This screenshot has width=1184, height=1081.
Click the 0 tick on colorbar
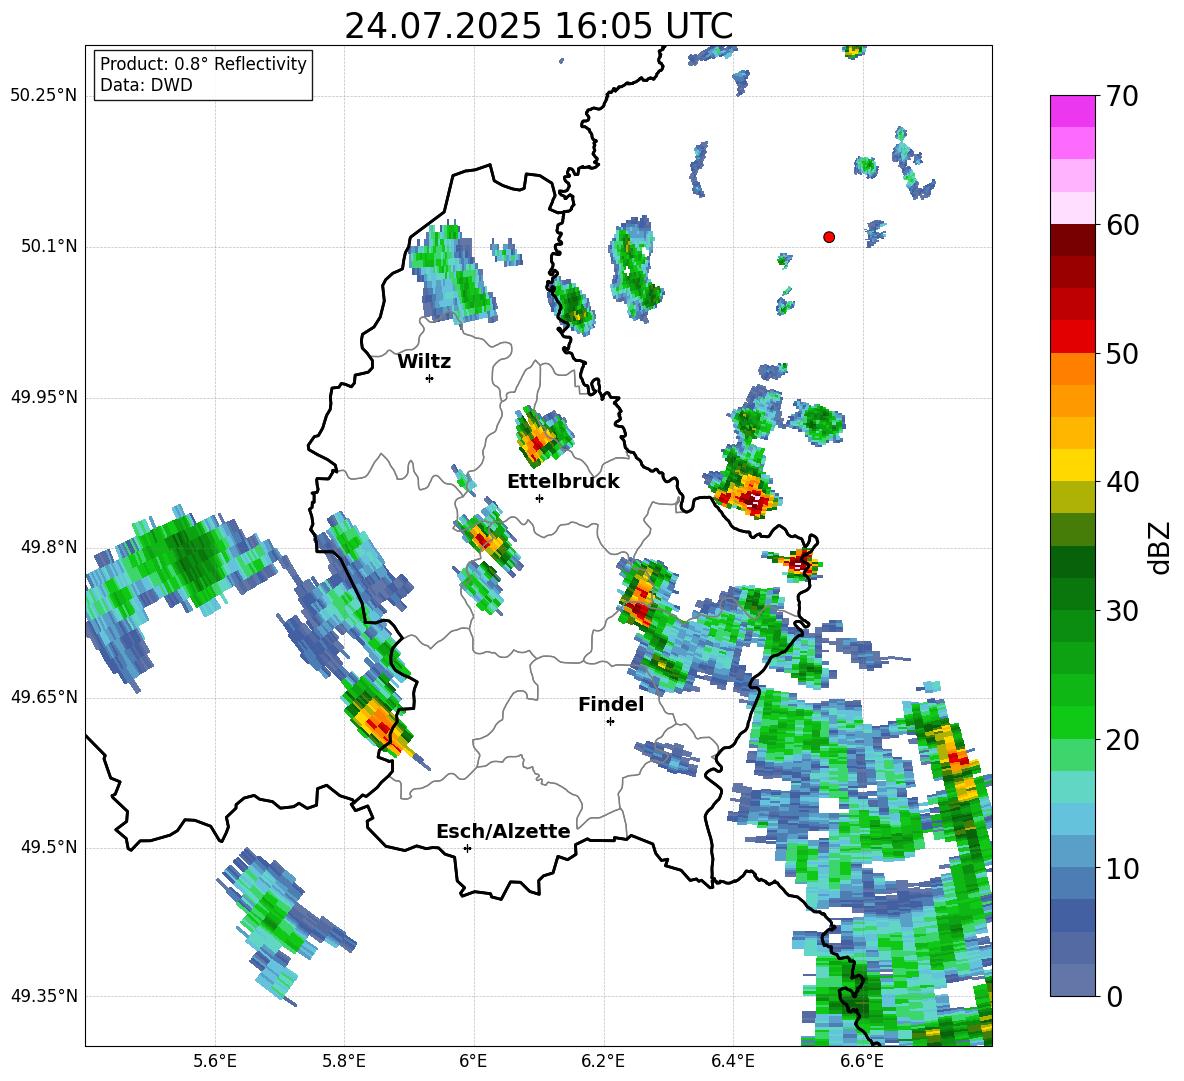tap(1114, 997)
